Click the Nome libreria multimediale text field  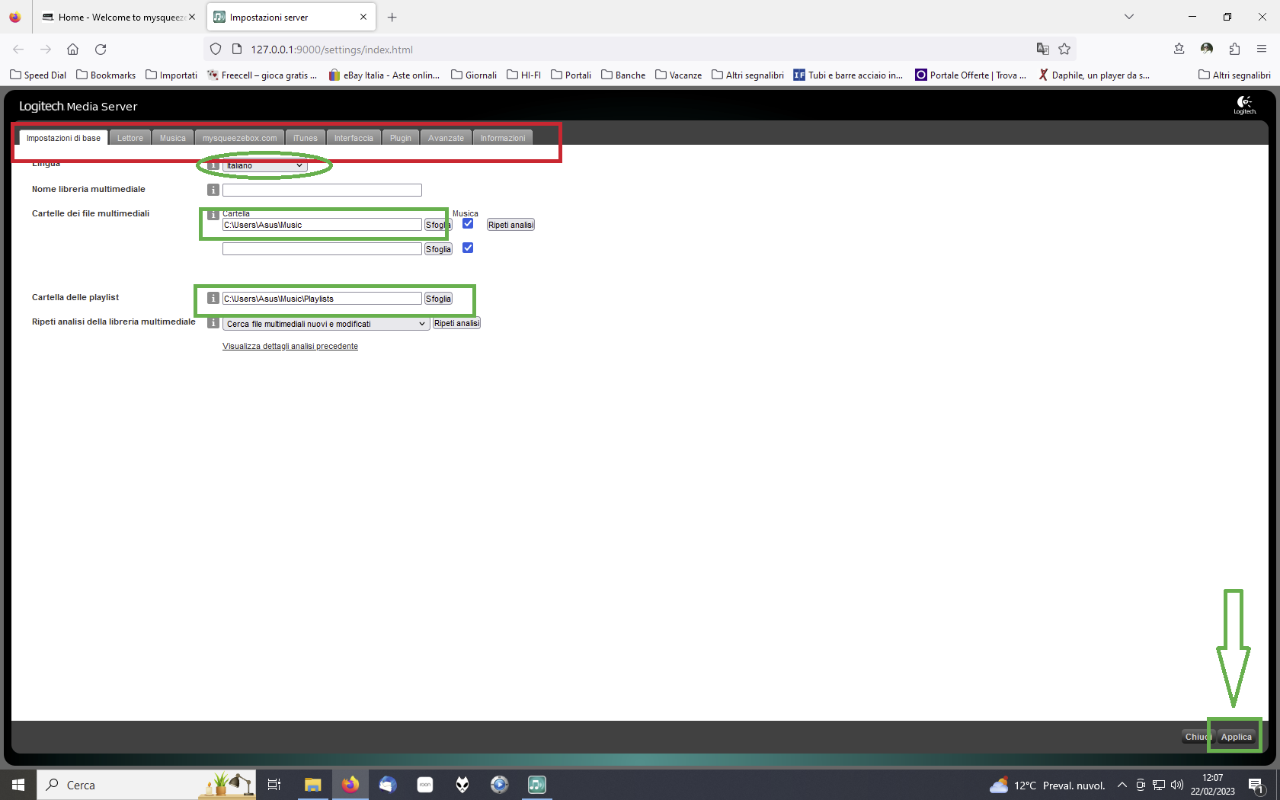tap(322, 190)
